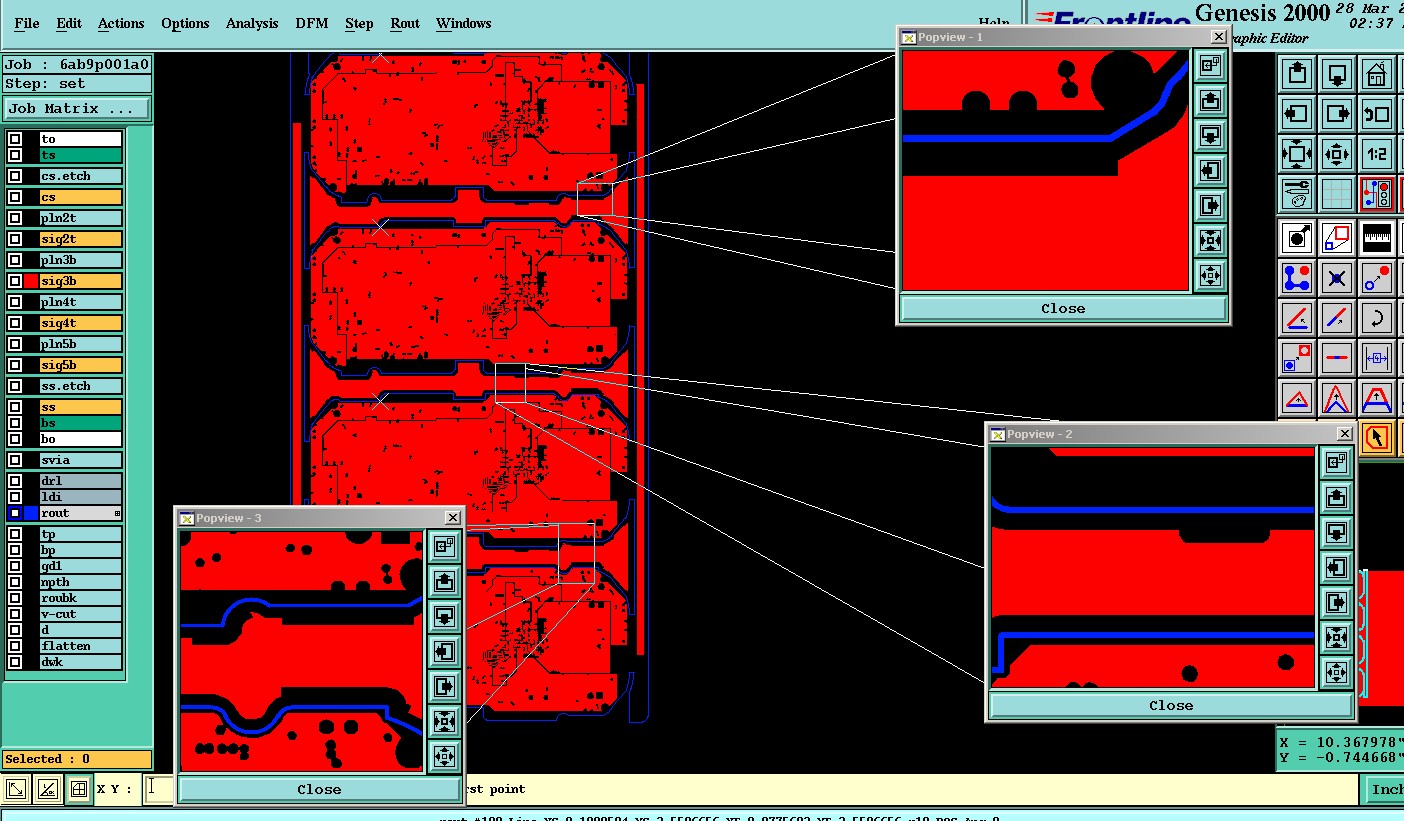Pan the main view up

point(1297,74)
